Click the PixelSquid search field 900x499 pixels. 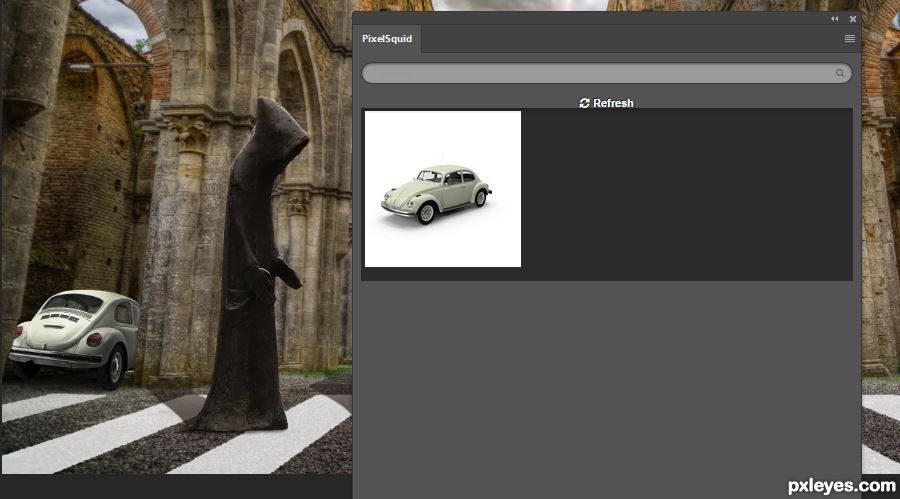pos(607,73)
